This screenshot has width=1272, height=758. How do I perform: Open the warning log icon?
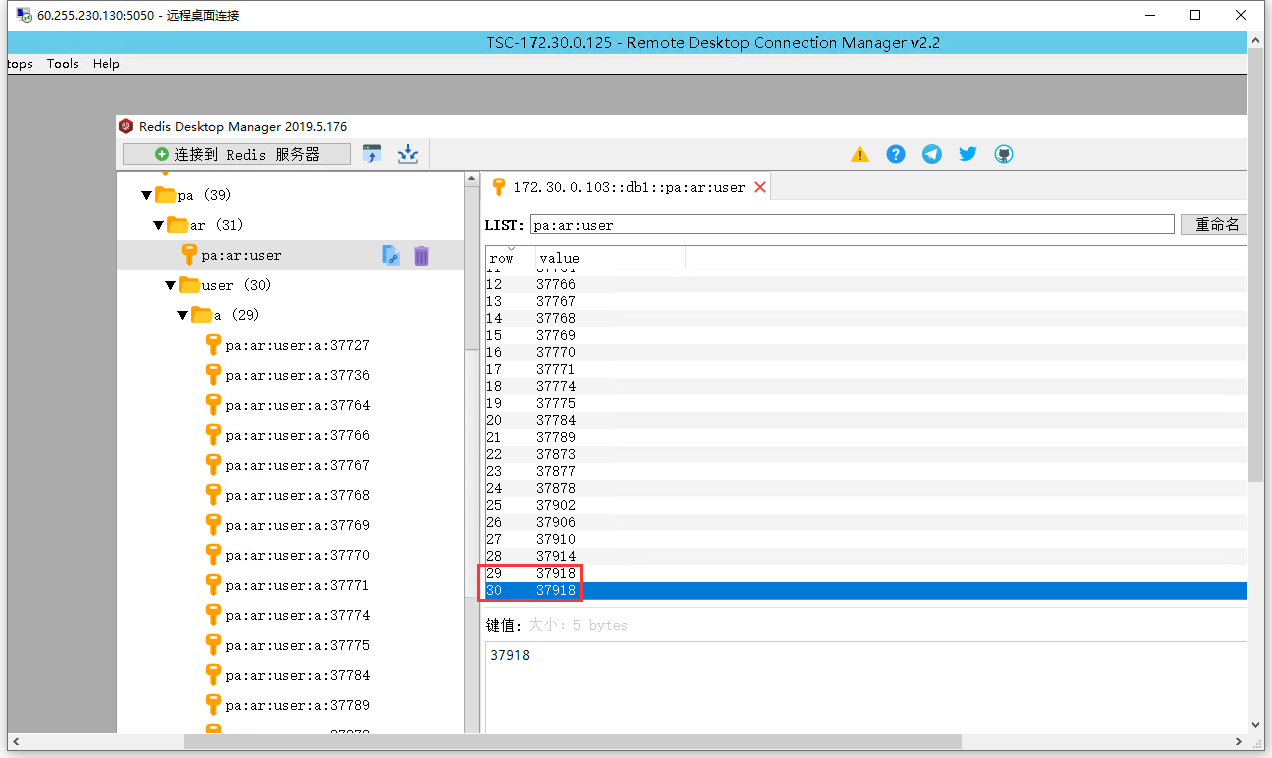tap(860, 154)
